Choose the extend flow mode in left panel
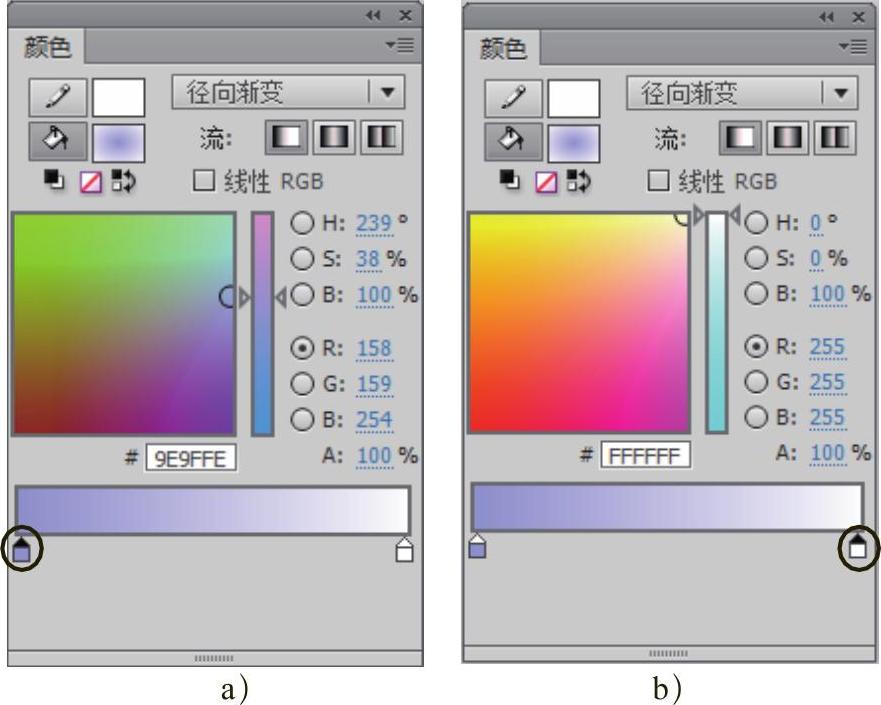881x705 pixels. pos(284,138)
